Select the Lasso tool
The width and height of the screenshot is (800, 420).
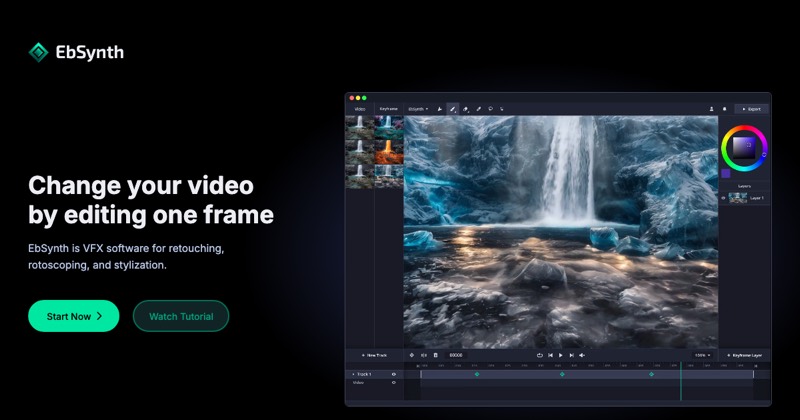(x=491, y=108)
